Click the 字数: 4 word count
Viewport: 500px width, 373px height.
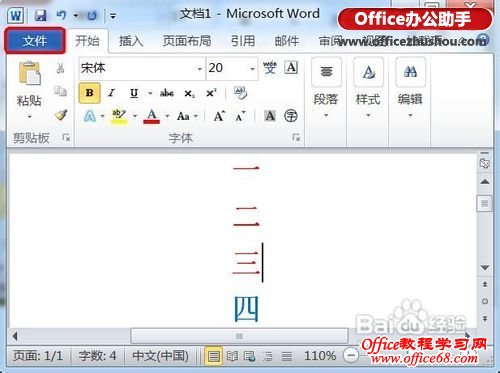[x=97, y=356]
